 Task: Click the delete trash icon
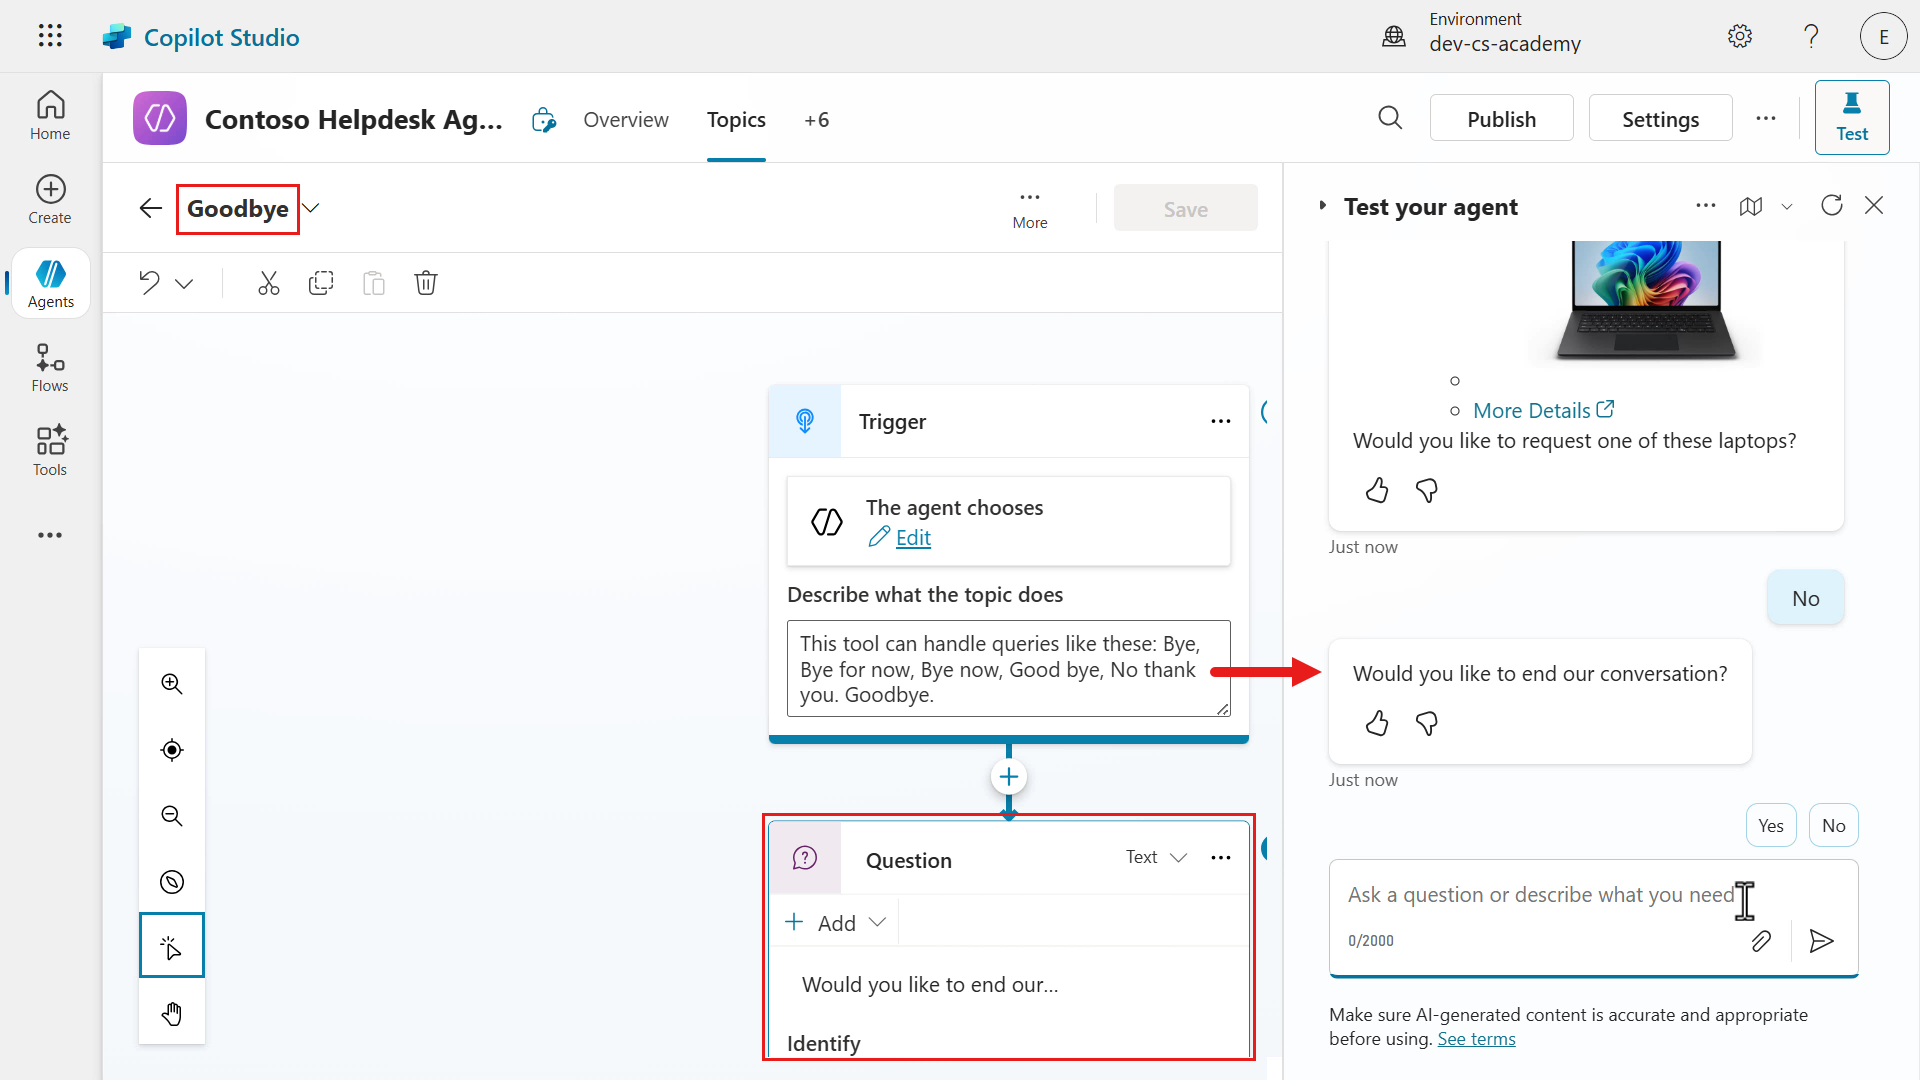point(426,283)
